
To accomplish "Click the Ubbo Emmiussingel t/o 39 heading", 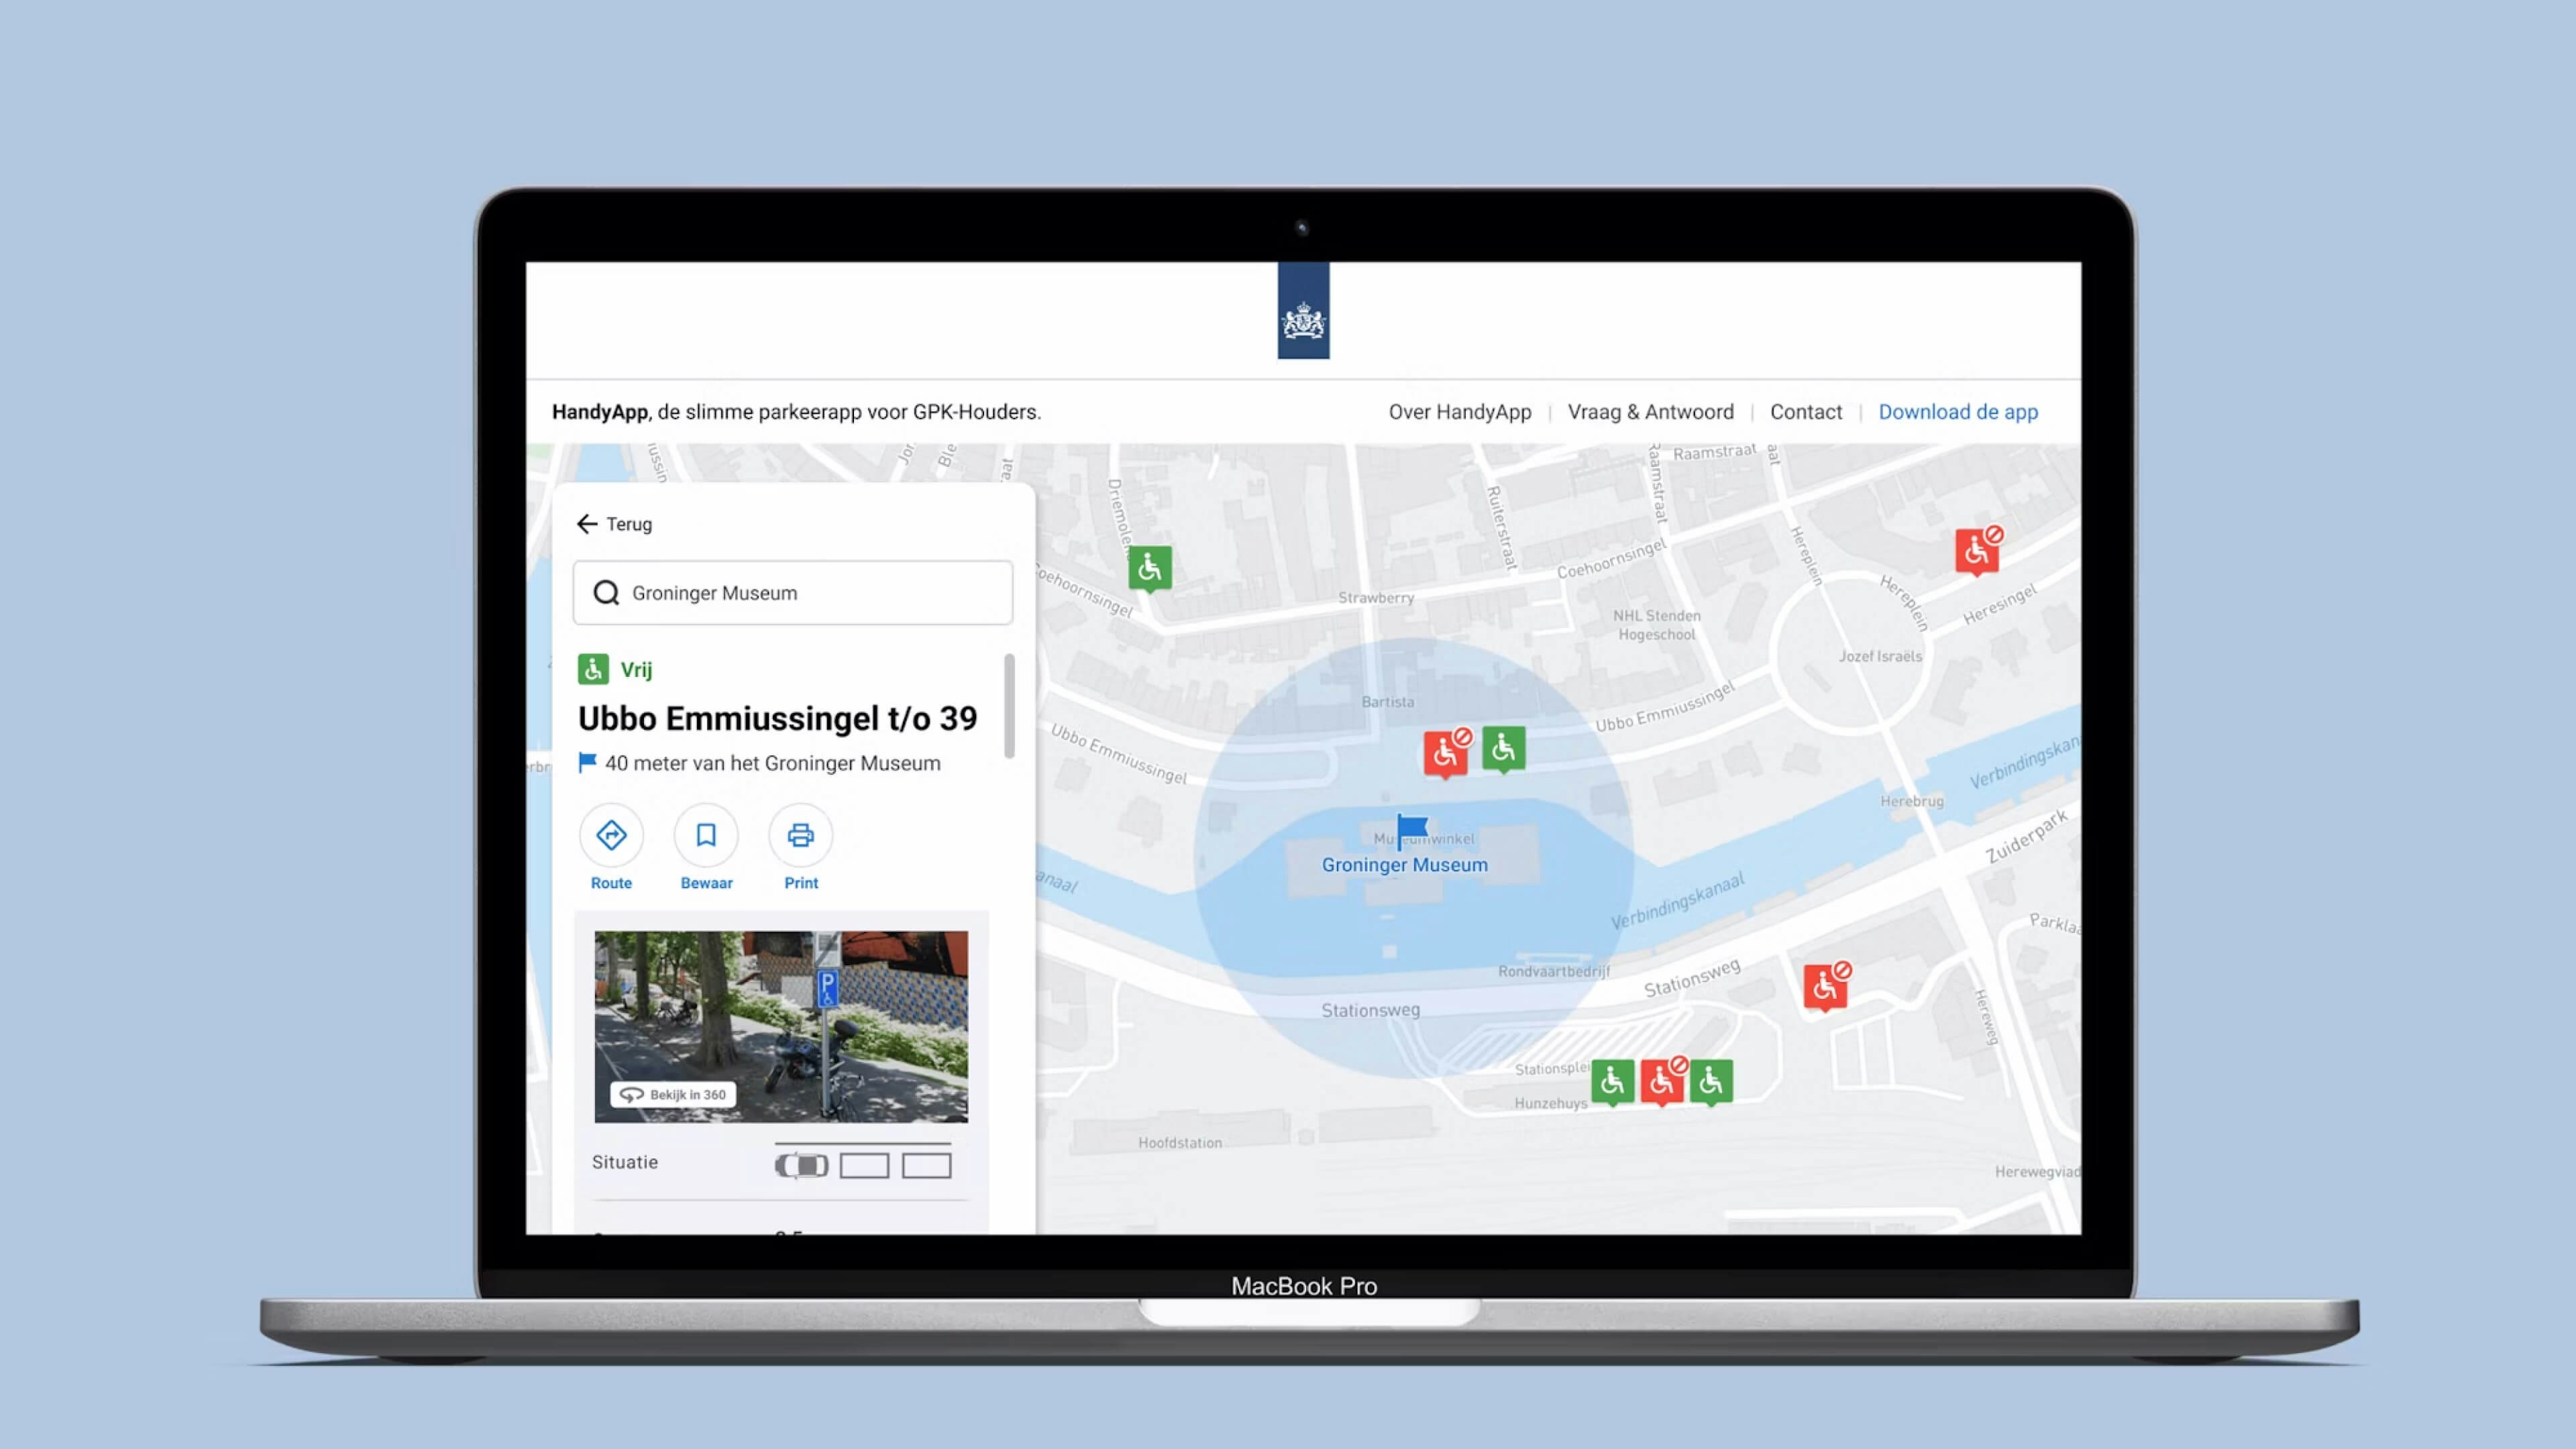I will pos(777,718).
